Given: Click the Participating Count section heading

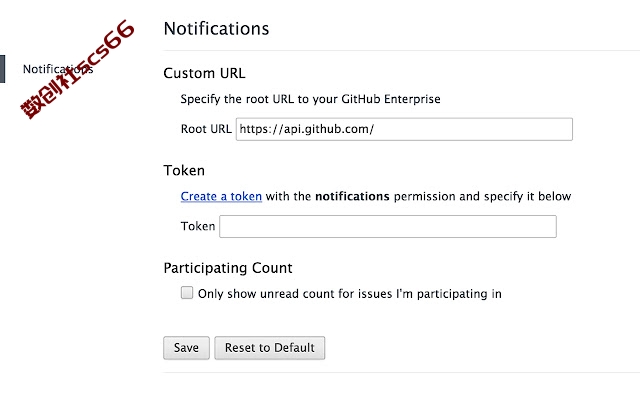Looking at the screenshot, I should [x=228, y=268].
